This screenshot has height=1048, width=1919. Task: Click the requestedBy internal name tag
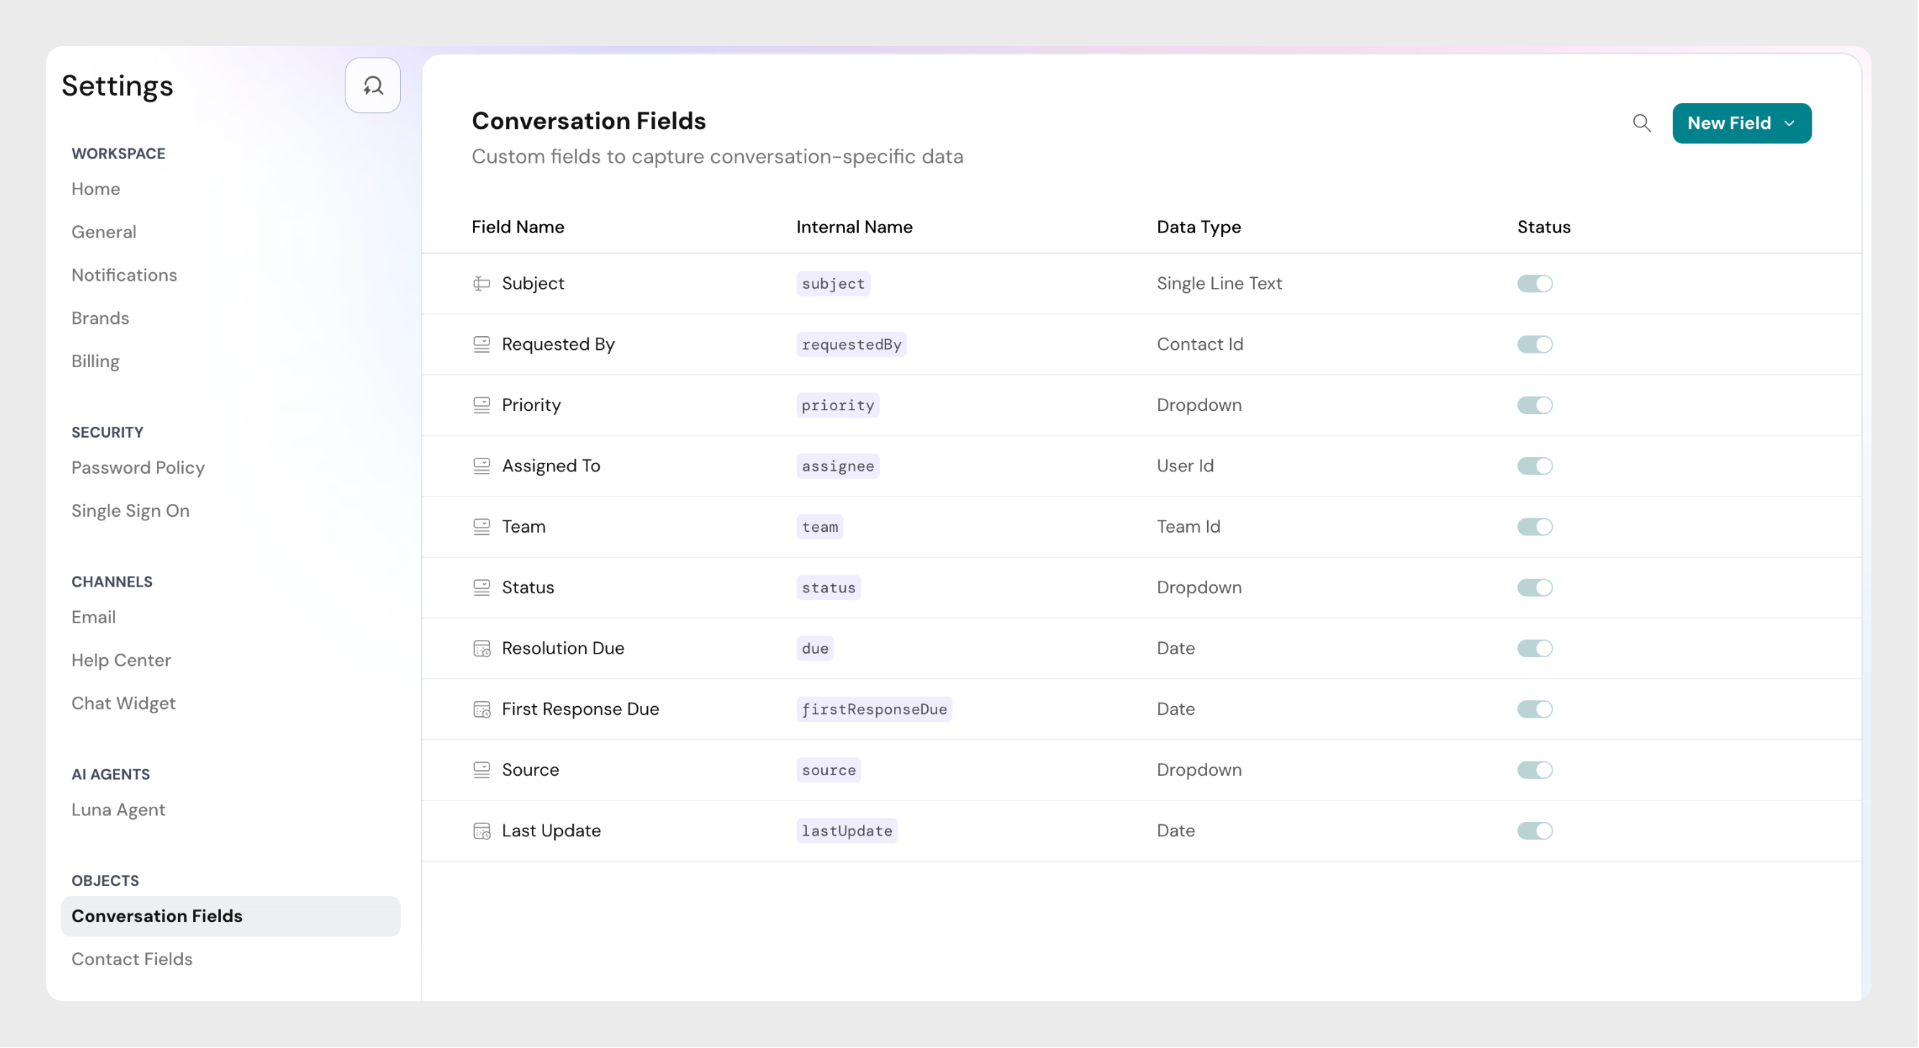point(851,345)
